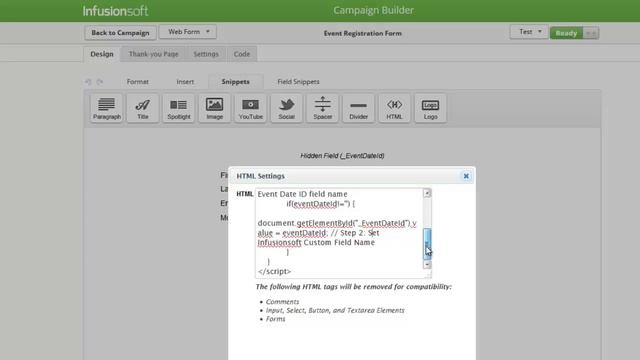Insert a Spacer snippet
The height and width of the screenshot is (360, 640).
322,108
